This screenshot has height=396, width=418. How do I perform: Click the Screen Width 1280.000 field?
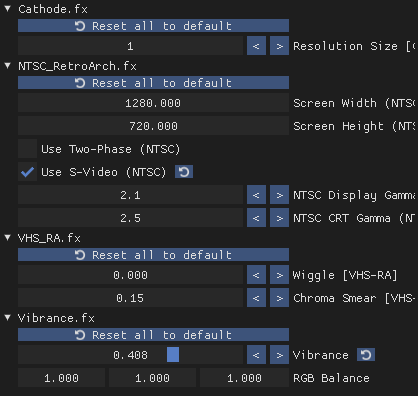pyautogui.click(x=153, y=103)
